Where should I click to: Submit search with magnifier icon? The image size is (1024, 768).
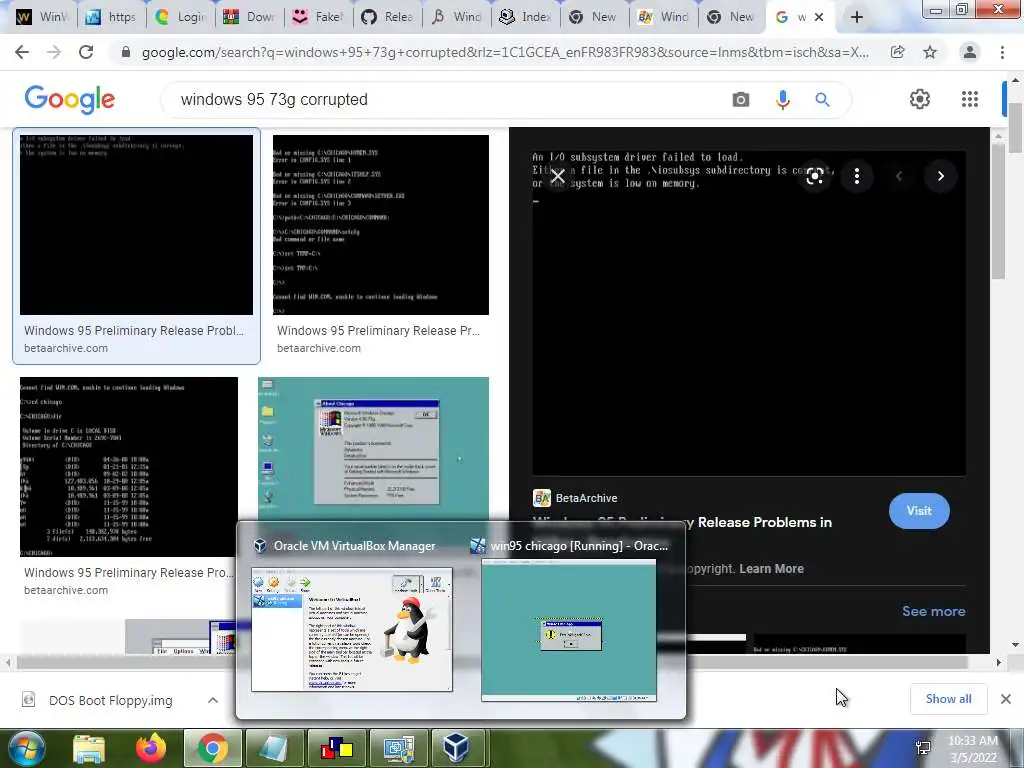pyautogui.click(x=823, y=100)
